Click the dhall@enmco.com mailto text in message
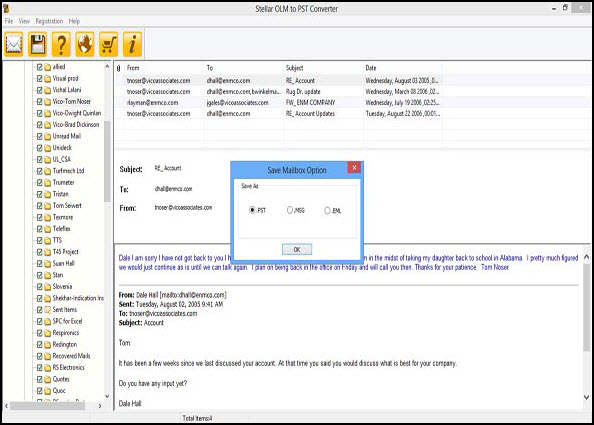Image resolution: width=594 pixels, height=425 pixels. tap(193, 295)
